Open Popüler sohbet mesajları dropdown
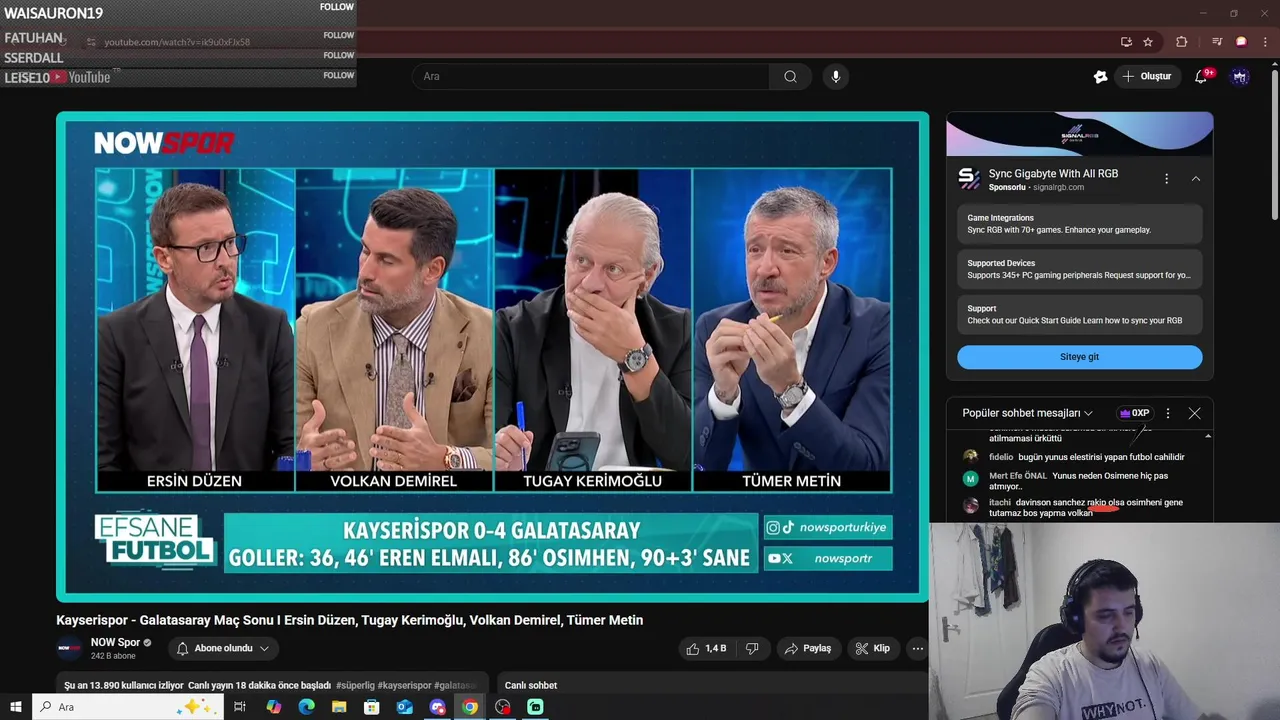 tap(1027, 413)
